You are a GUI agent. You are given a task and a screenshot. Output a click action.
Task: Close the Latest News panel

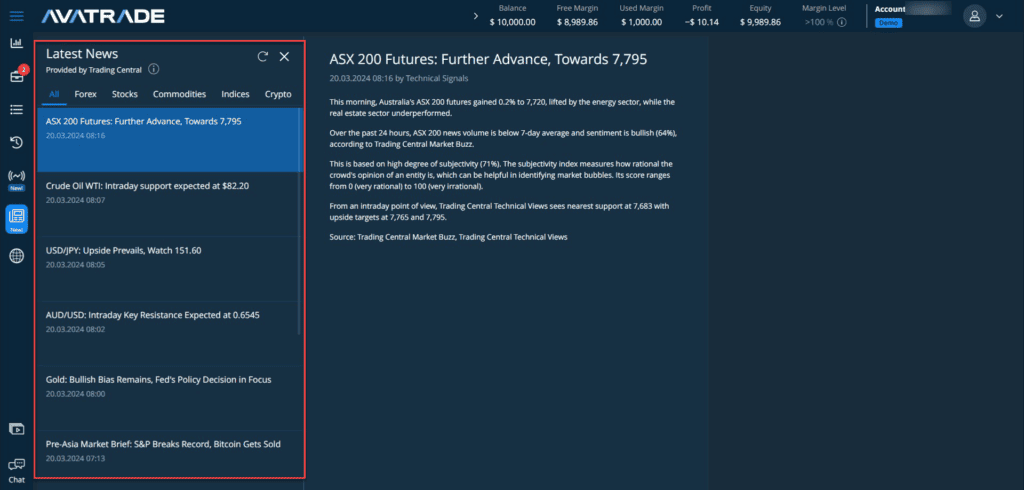click(284, 57)
